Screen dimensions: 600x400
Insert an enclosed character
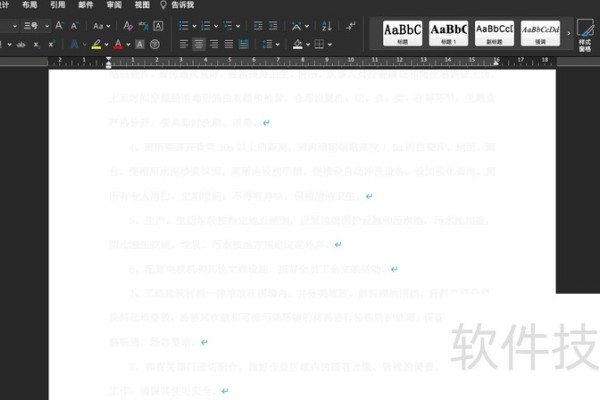[x=155, y=45]
